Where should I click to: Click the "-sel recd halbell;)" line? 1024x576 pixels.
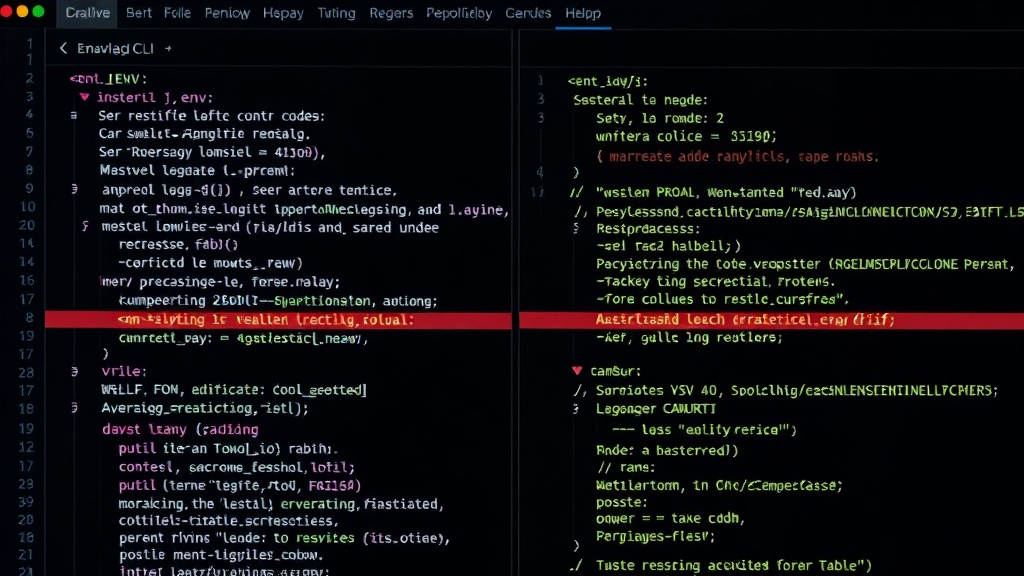pyautogui.click(x=669, y=246)
